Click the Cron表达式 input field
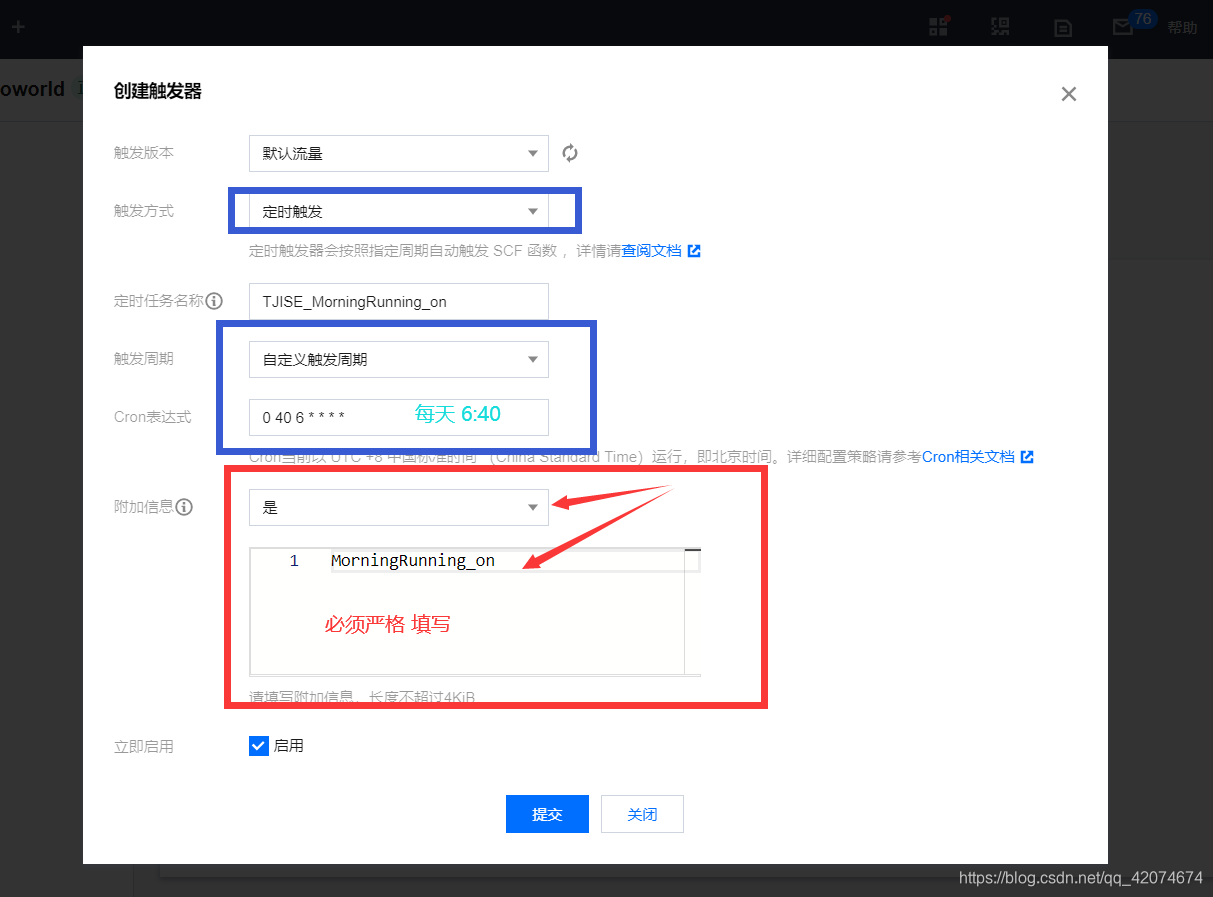Screen dimensions: 1213x897 [399, 417]
